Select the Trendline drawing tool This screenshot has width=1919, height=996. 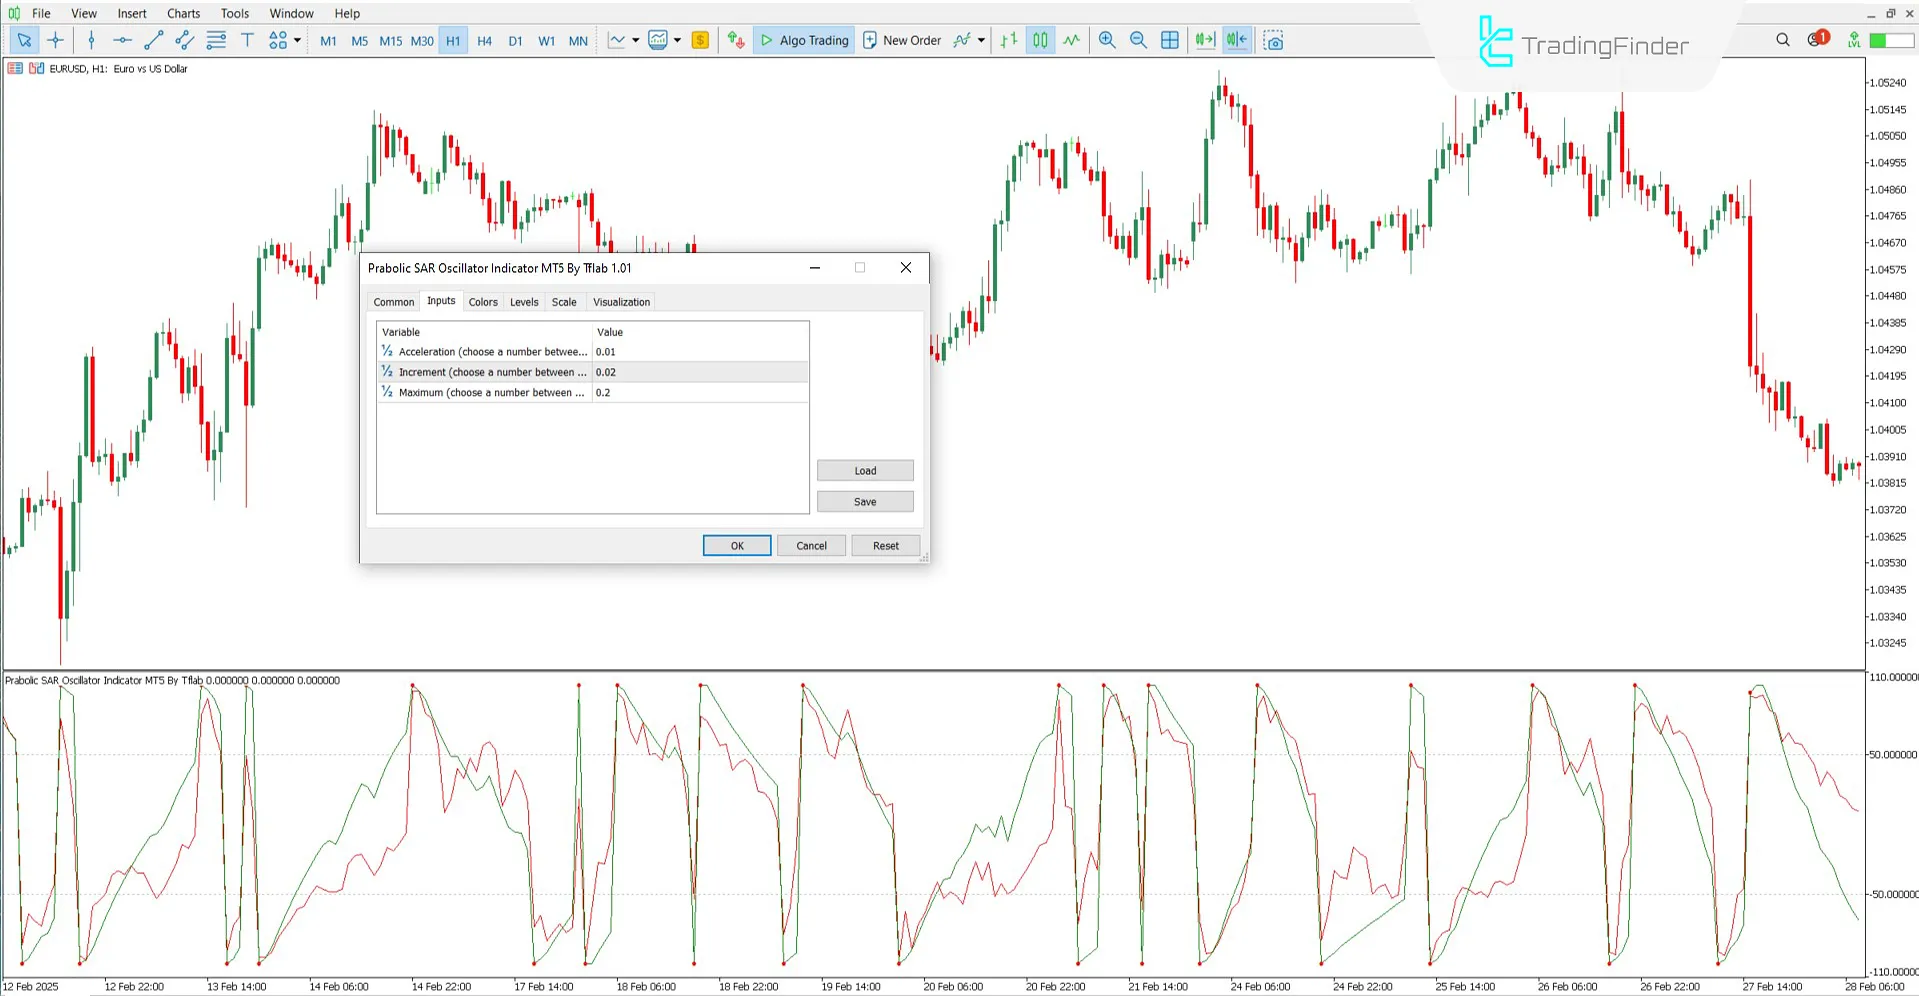[x=153, y=40]
